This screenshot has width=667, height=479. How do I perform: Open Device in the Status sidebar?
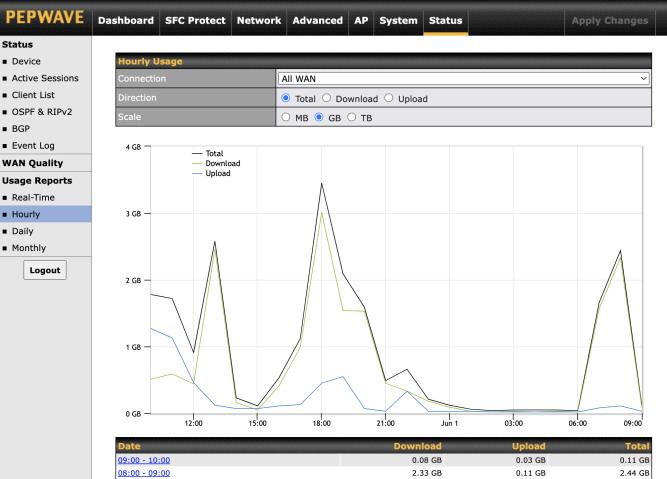coord(26,61)
